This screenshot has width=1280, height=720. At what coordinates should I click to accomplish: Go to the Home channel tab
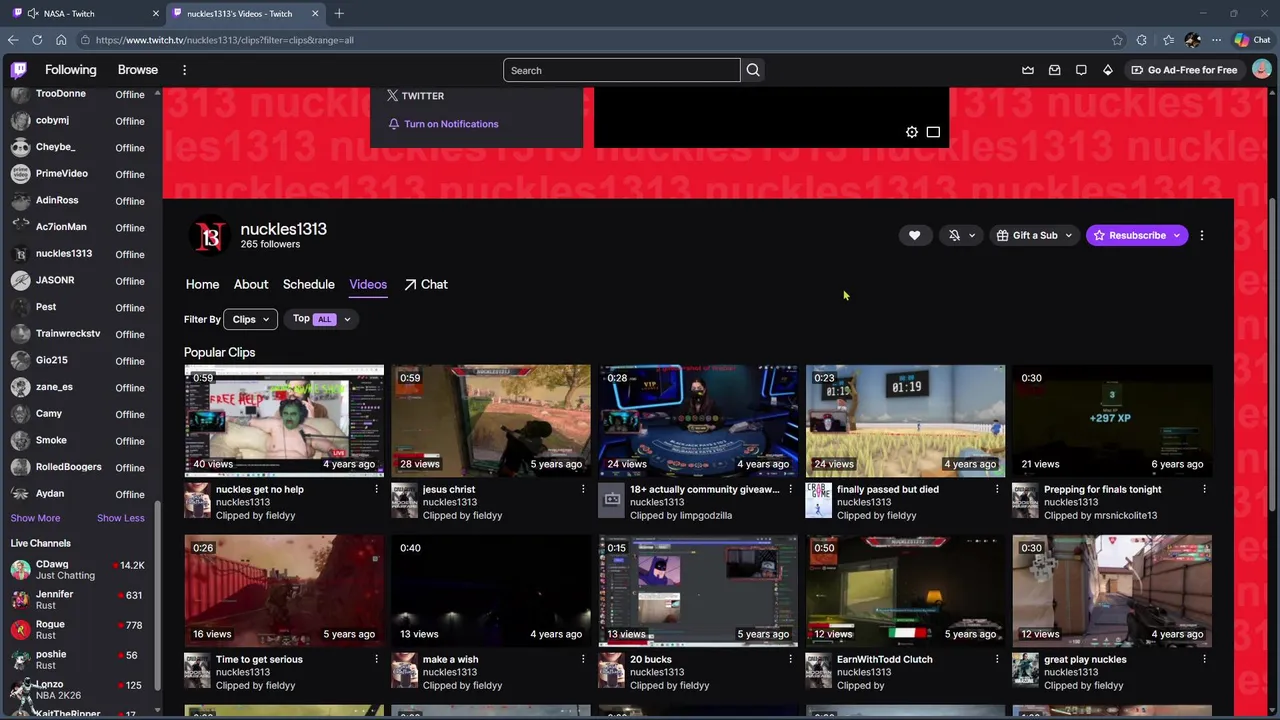[x=202, y=284]
